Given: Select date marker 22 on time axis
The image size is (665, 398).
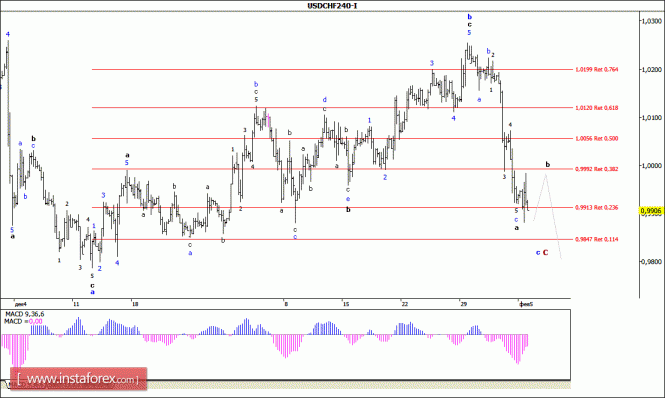Looking at the screenshot, I should (x=405, y=304).
